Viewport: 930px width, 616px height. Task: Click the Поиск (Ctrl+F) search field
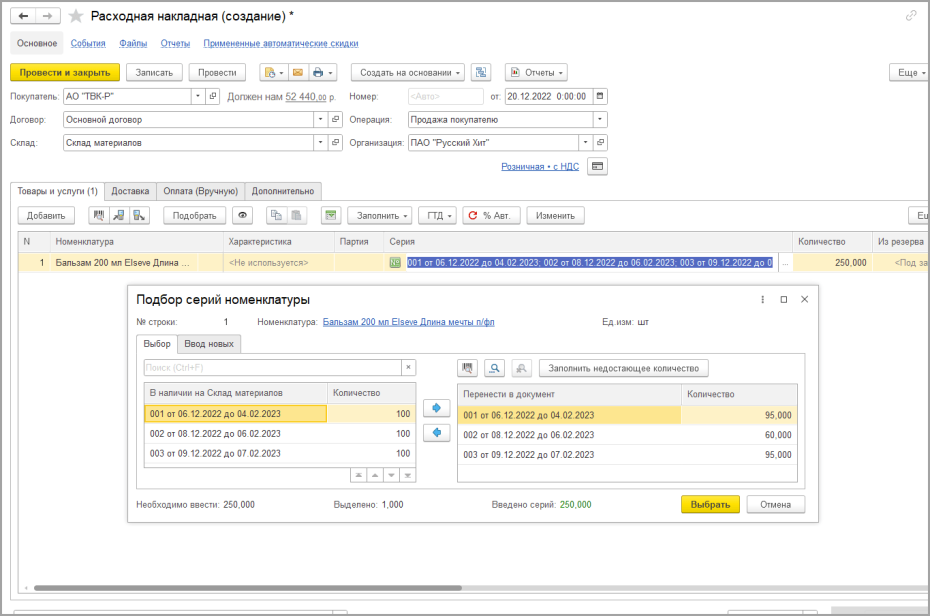tap(273, 368)
